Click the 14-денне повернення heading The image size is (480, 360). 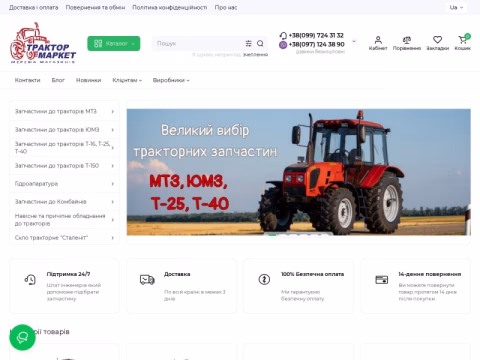click(x=430, y=274)
